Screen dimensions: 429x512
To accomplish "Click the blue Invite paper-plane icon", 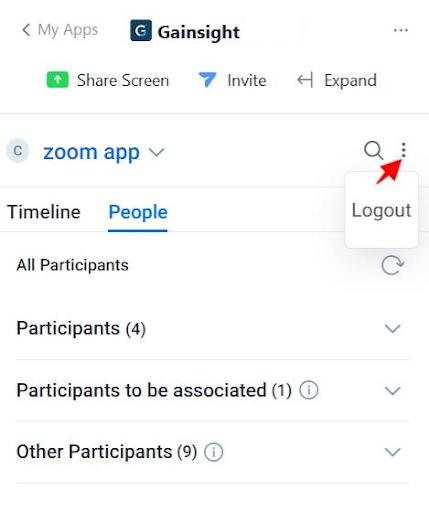I will 207,80.
